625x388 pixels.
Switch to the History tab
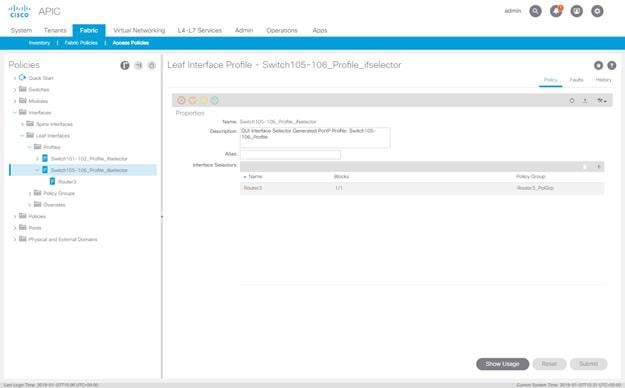(x=603, y=80)
